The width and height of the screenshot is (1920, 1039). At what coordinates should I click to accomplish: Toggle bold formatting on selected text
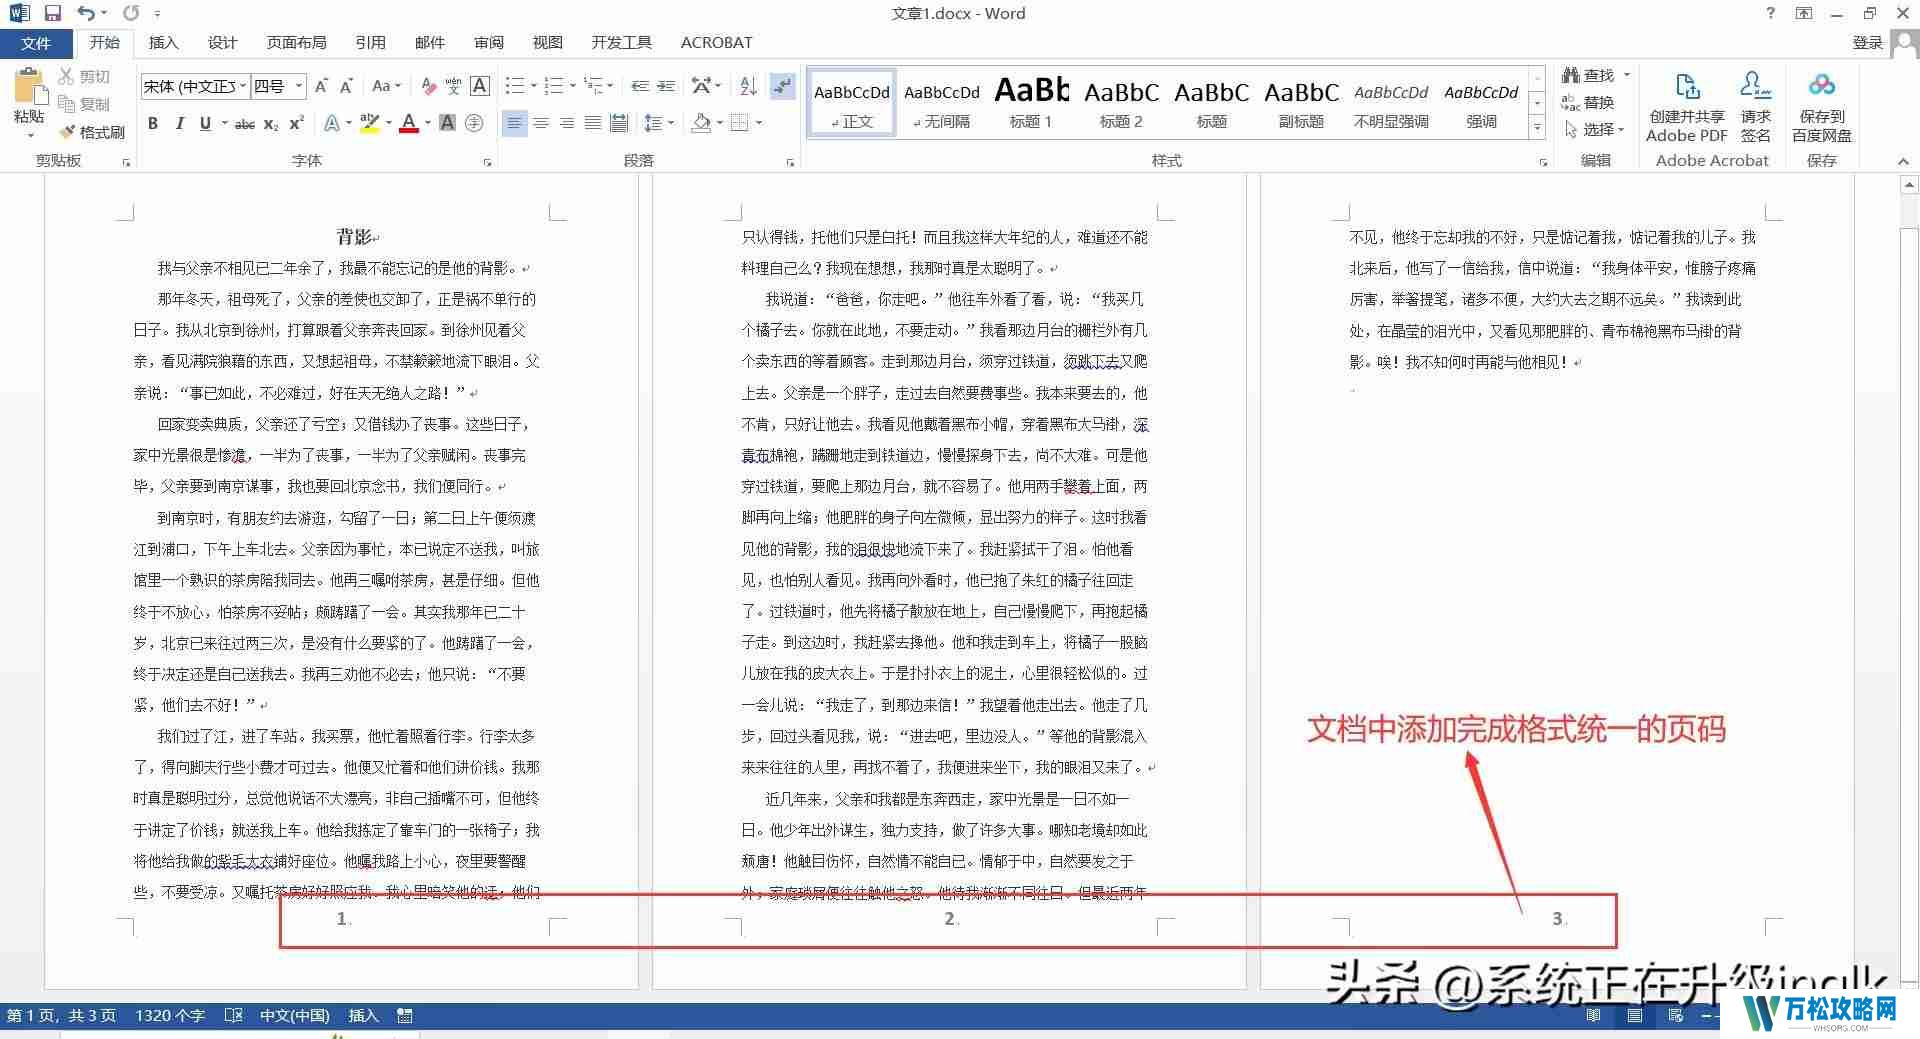coord(152,123)
